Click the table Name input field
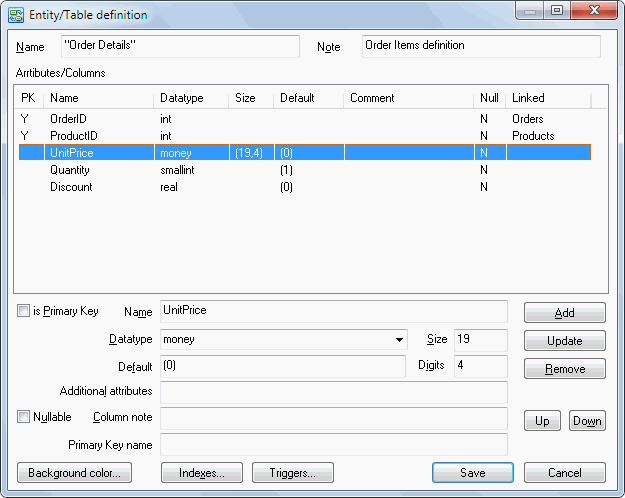The image size is (625, 498). [x=179, y=46]
